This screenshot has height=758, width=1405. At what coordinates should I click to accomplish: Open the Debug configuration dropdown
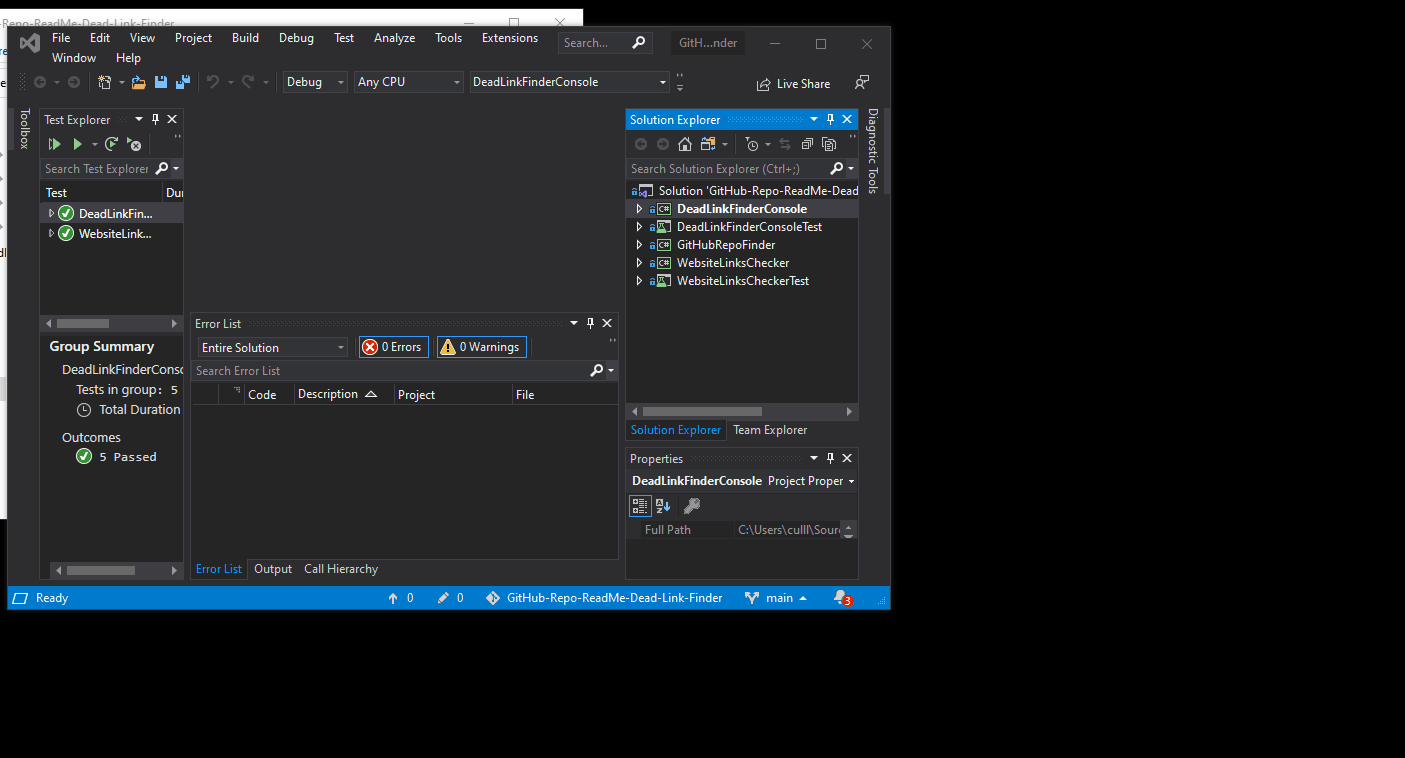coord(315,82)
